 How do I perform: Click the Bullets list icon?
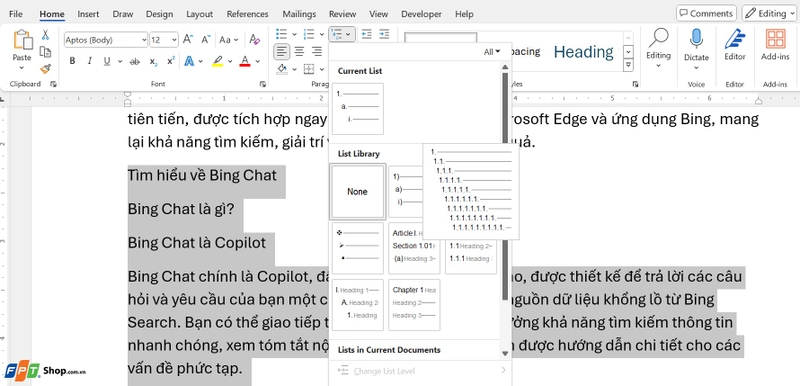click(282, 34)
